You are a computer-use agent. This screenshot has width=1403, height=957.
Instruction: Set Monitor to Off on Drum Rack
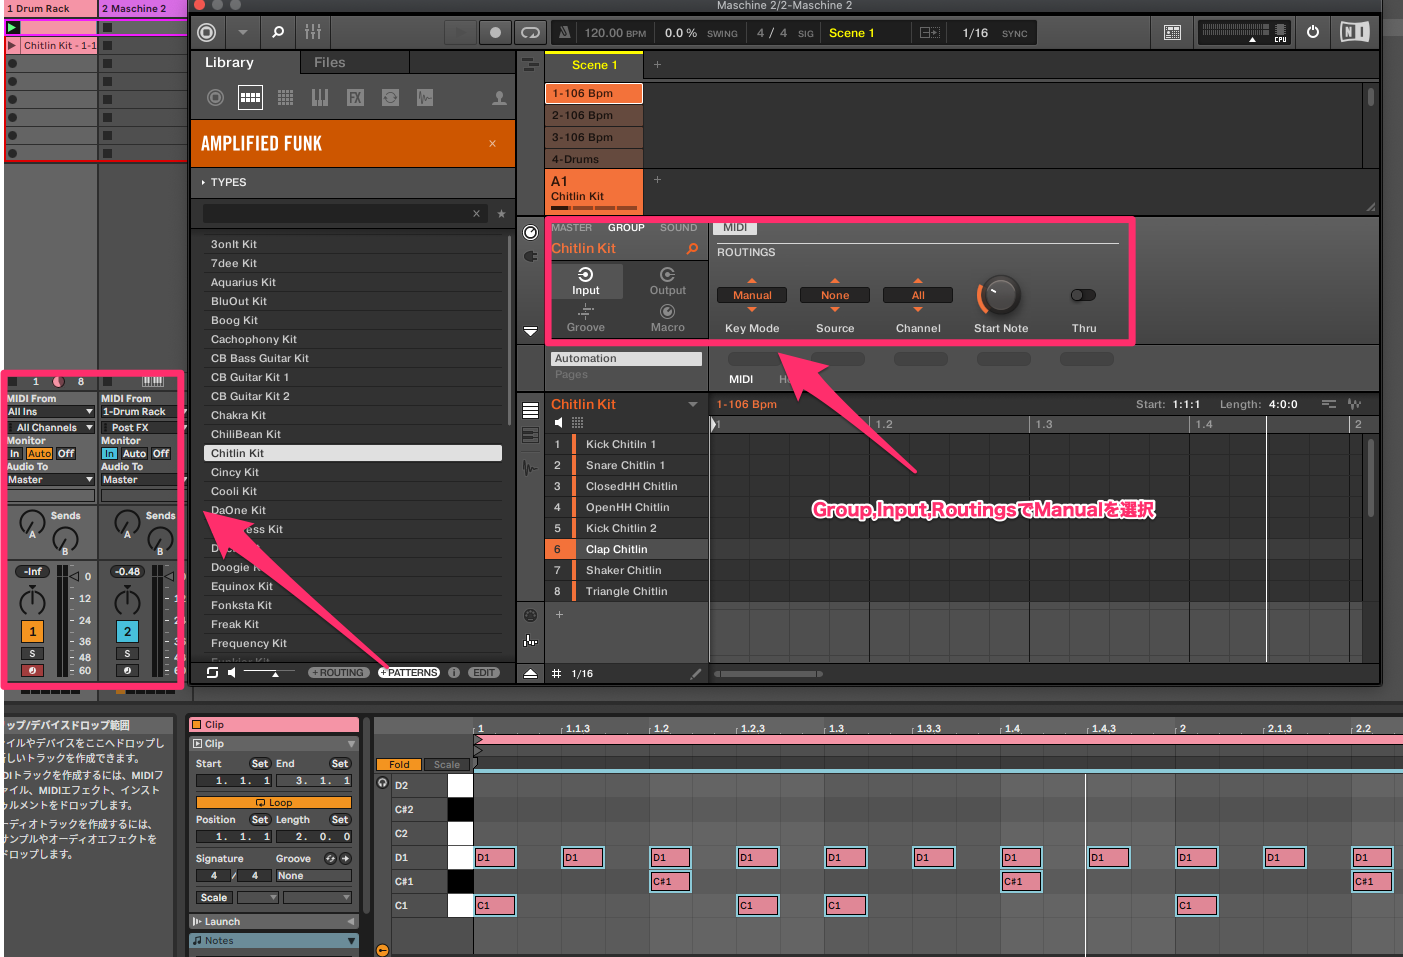66,454
